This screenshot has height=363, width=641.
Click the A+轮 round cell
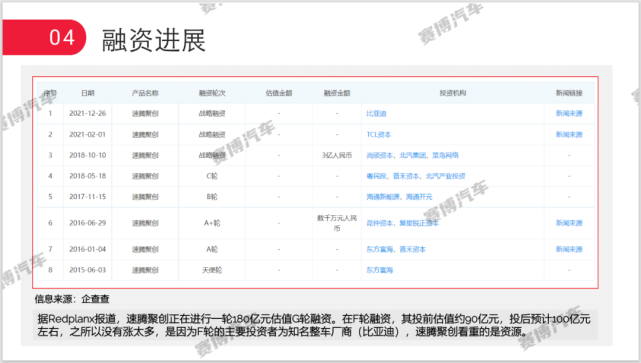click(x=212, y=223)
